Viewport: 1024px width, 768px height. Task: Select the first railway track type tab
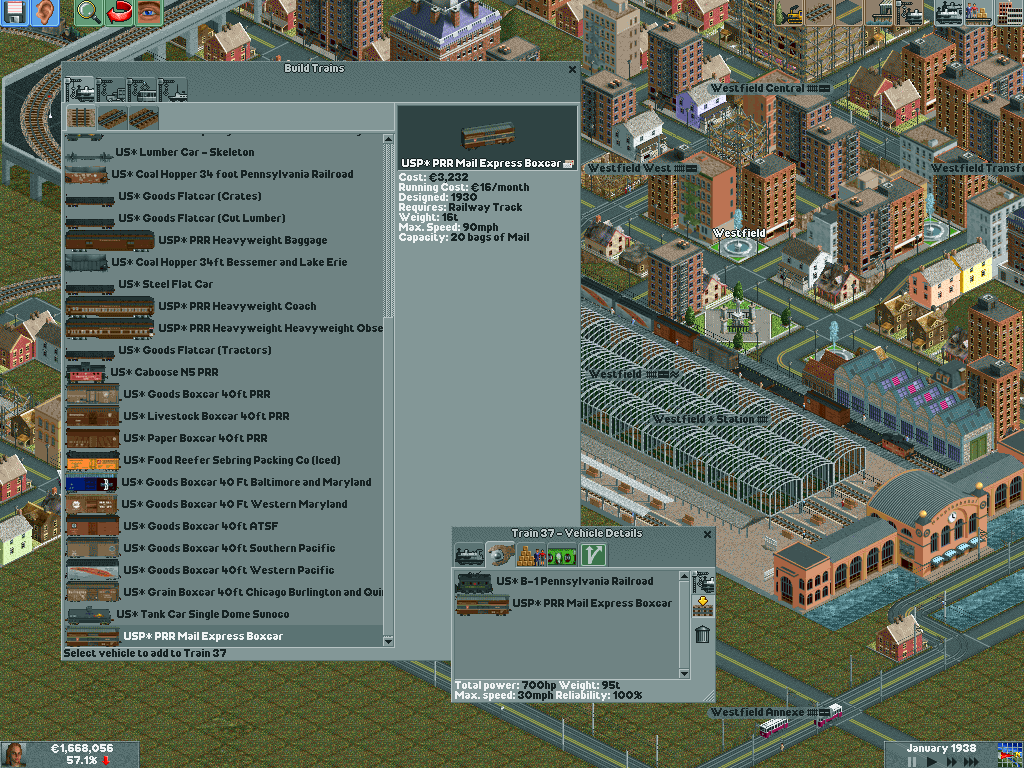(x=82, y=118)
